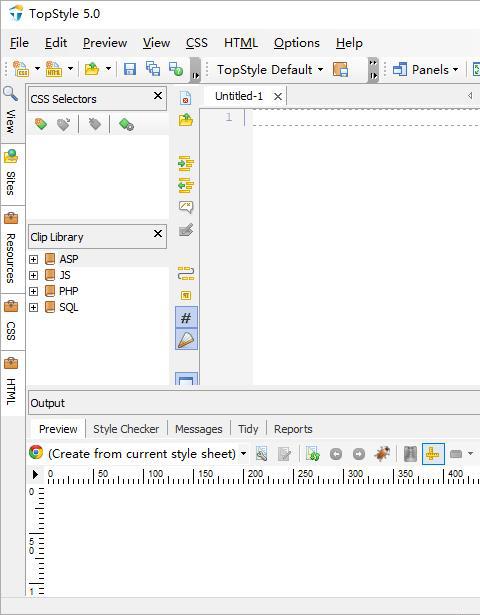This screenshot has width=480, height=615.
Task: Open the Sites sidebar tab
Action: coord(11,175)
